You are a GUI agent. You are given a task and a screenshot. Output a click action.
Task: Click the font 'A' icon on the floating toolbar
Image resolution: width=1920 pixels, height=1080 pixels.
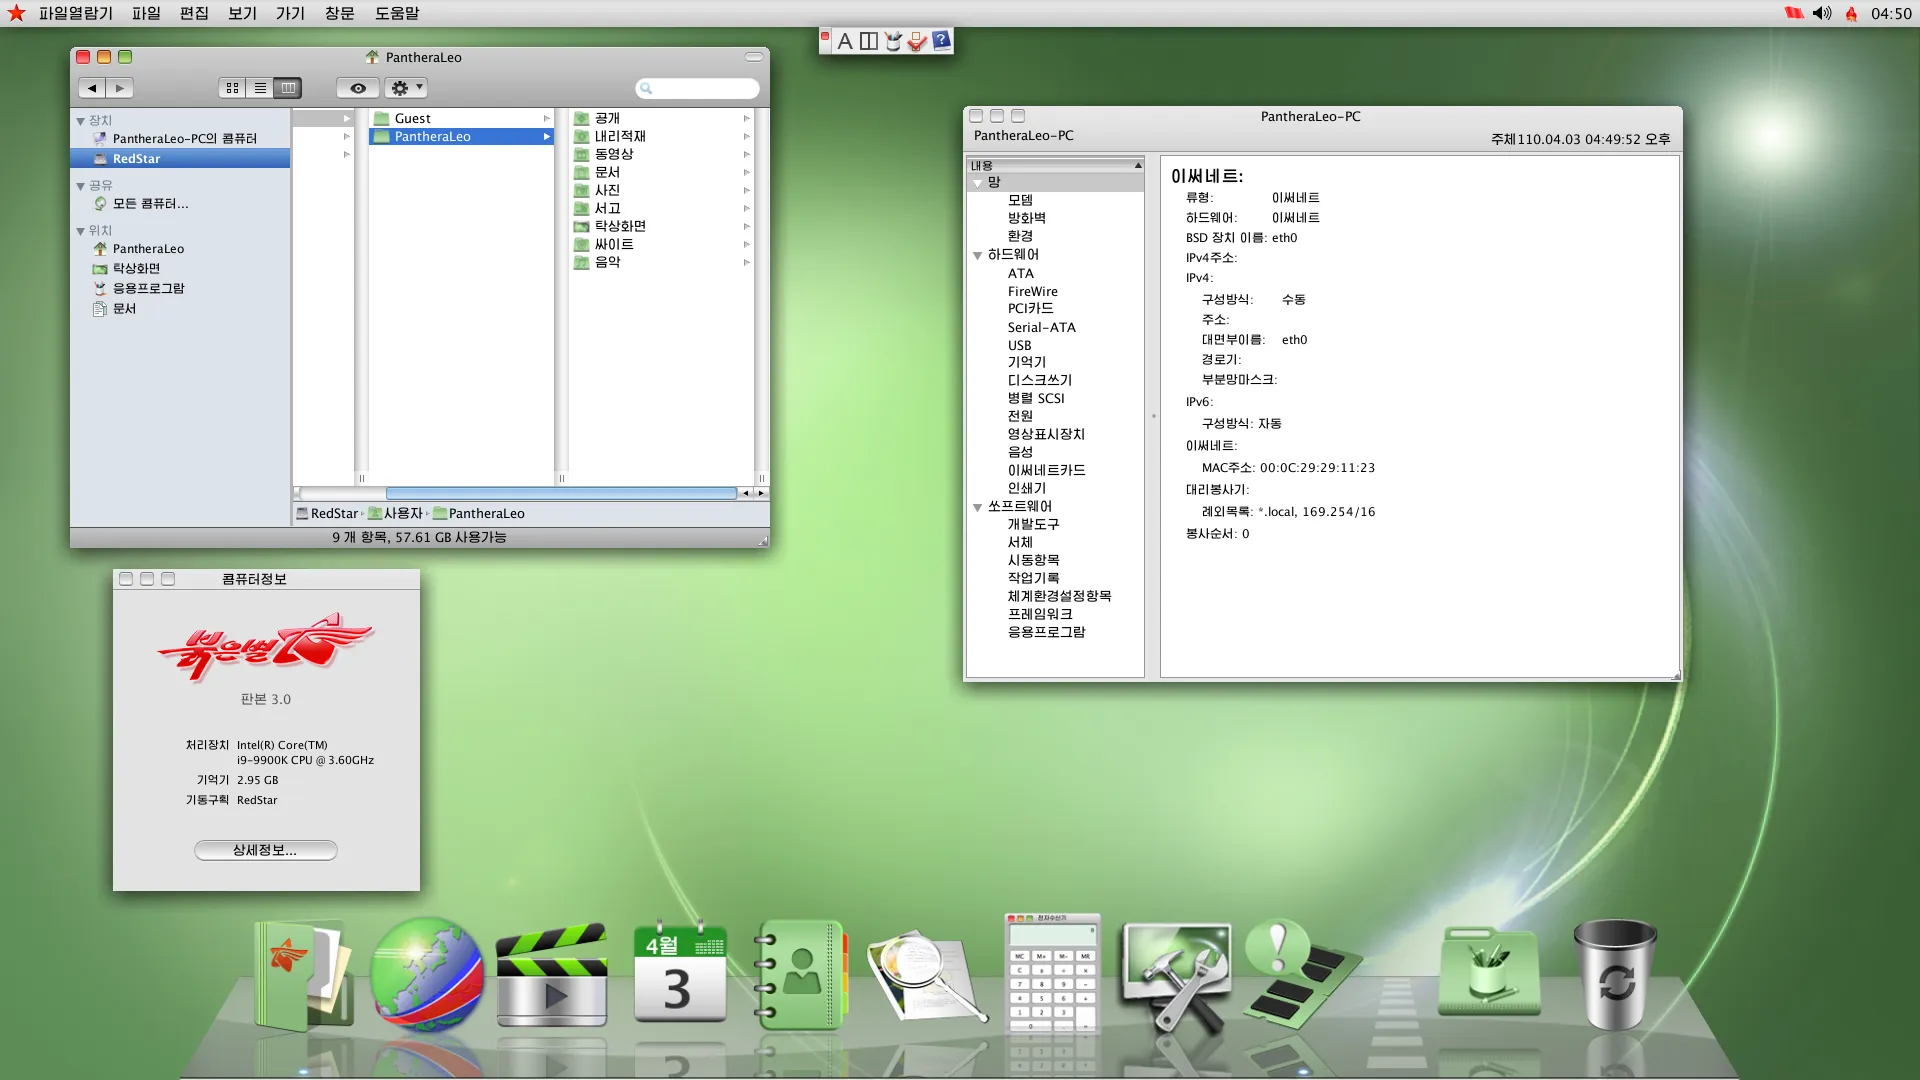845,40
